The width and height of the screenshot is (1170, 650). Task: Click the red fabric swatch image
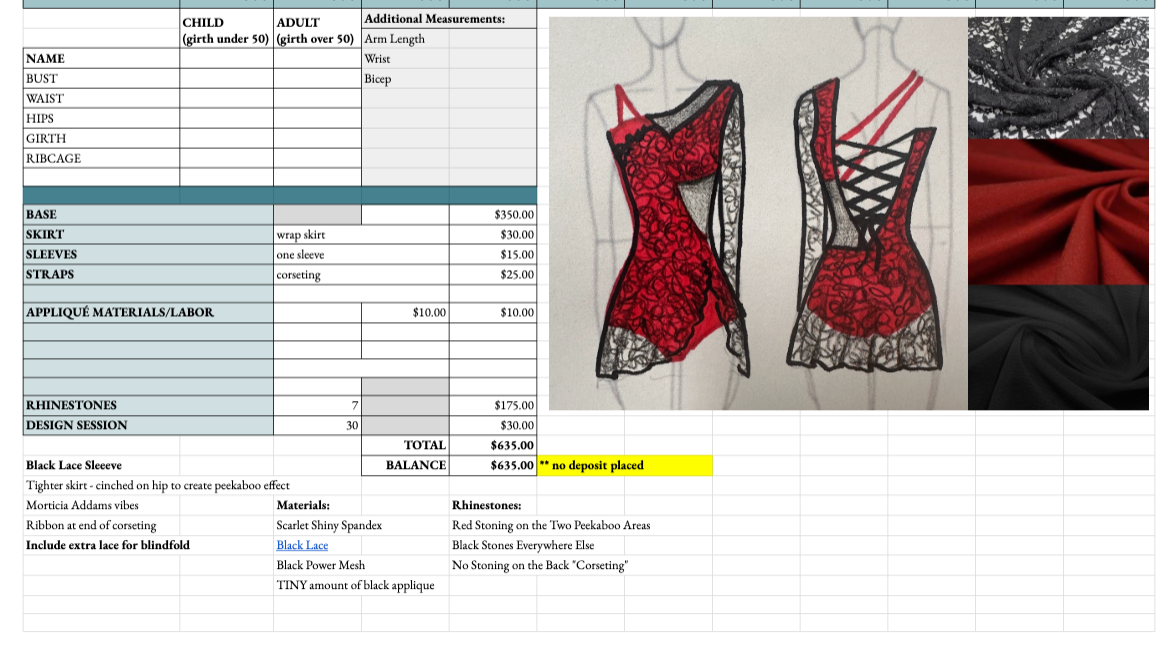[1057, 210]
